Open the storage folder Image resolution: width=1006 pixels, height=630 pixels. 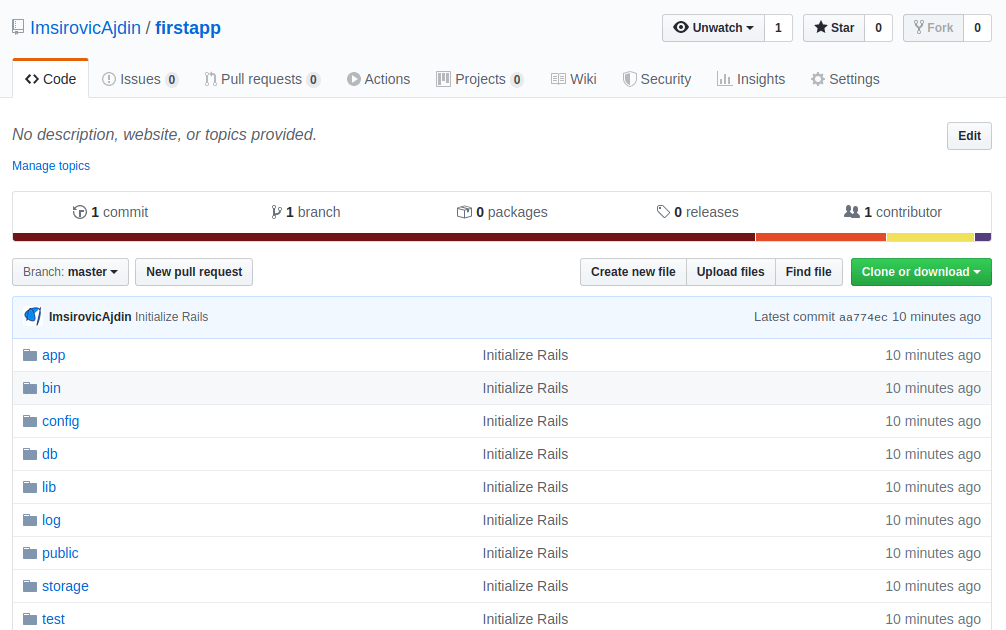click(65, 586)
